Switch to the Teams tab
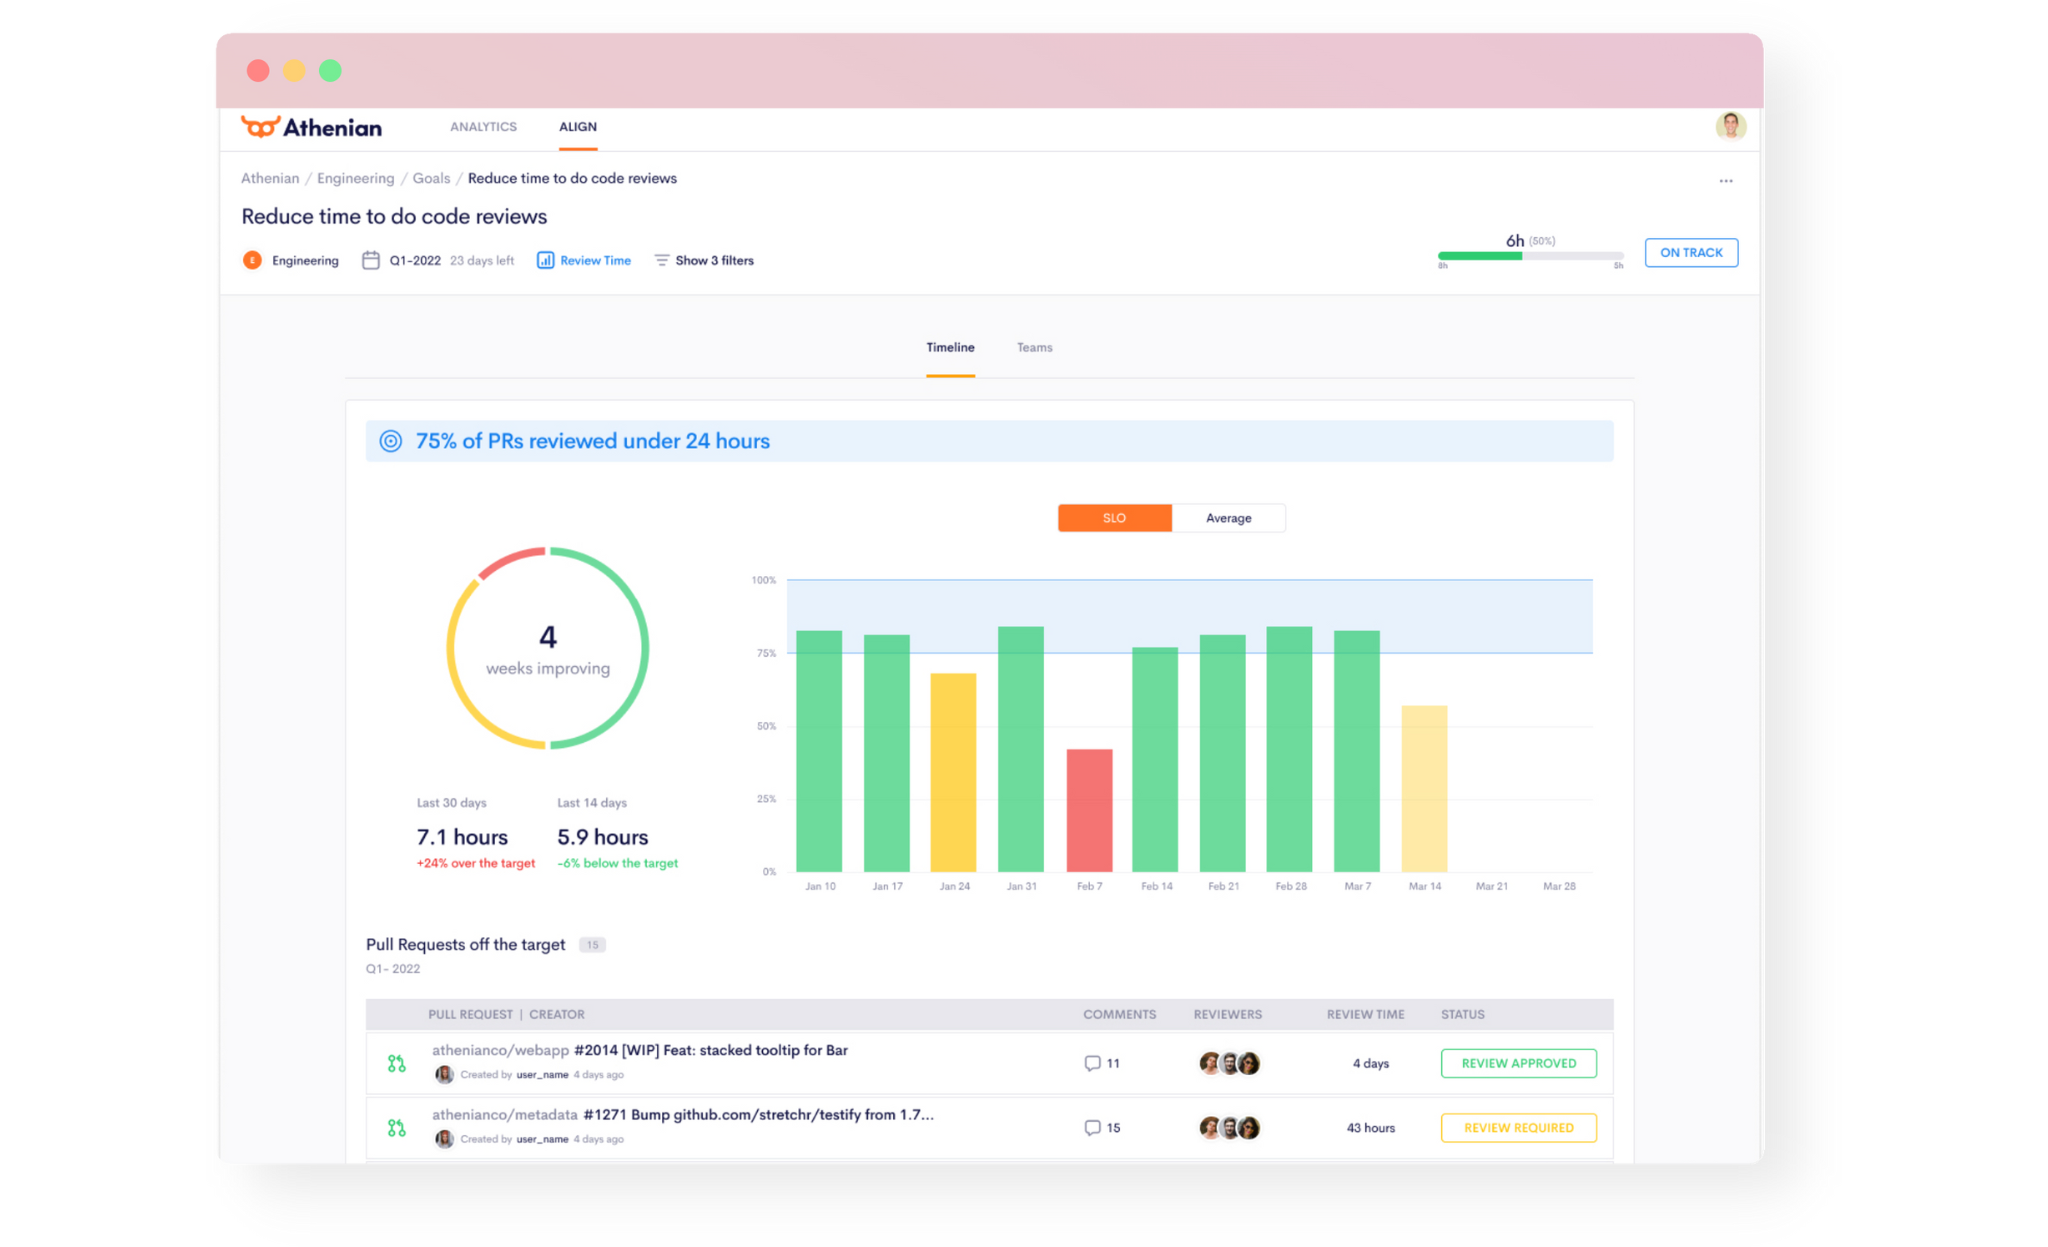 [1034, 347]
